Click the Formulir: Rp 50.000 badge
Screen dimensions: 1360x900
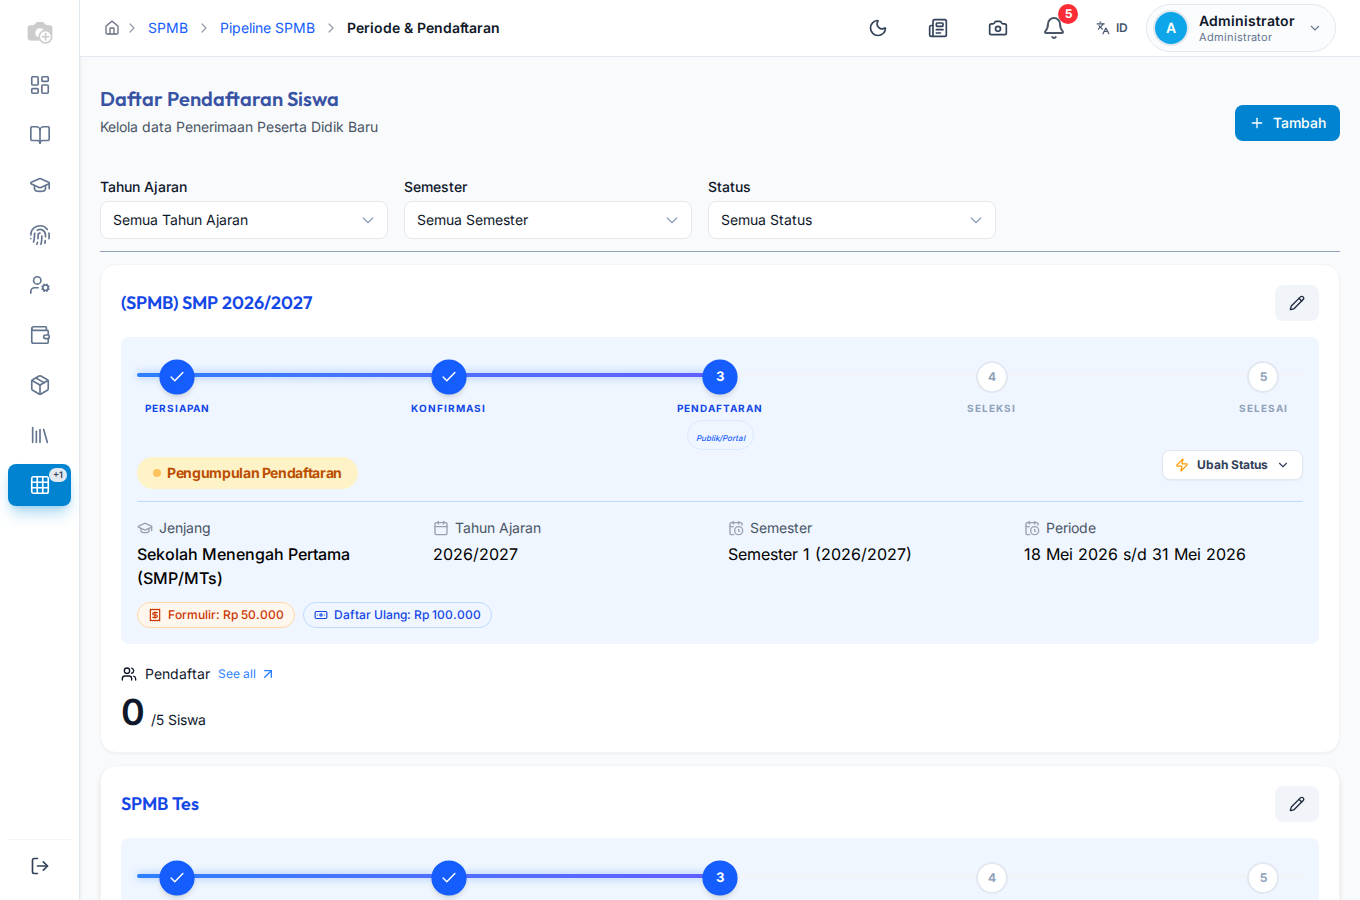tap(216, 615)
